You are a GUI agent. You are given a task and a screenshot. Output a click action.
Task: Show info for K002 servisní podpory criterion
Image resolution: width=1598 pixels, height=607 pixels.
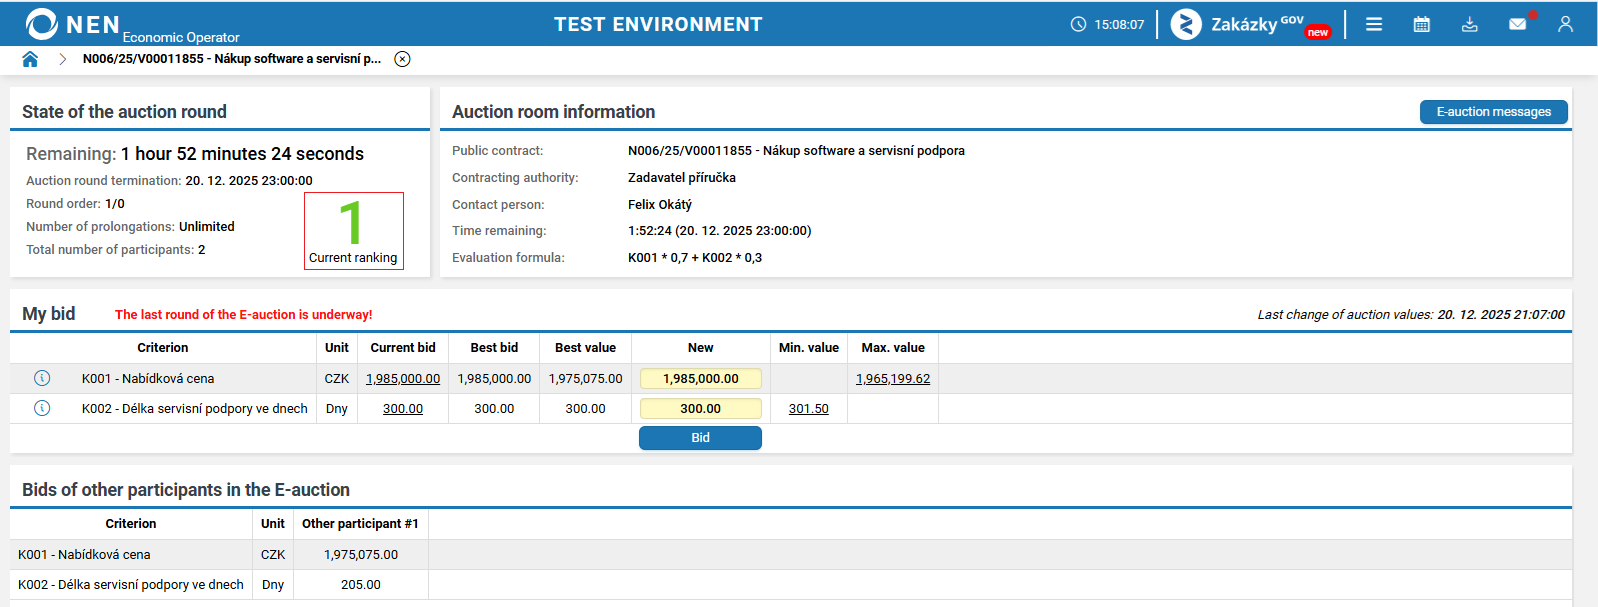[42, 408]
